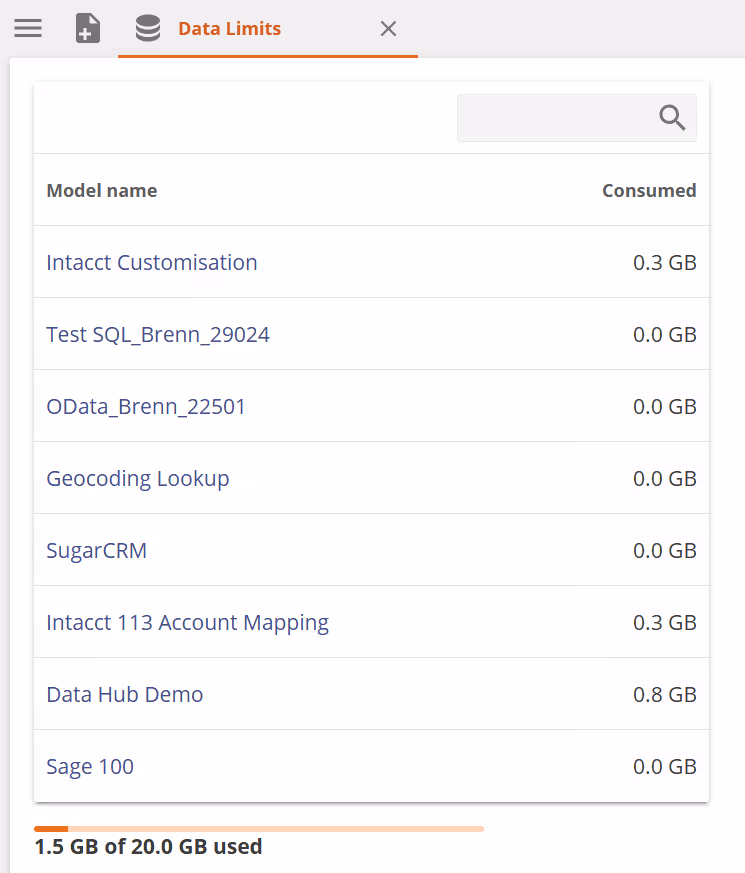Click the magnifying glass search icon
This screenshot has width=745, height=873.
pos(673,118)
